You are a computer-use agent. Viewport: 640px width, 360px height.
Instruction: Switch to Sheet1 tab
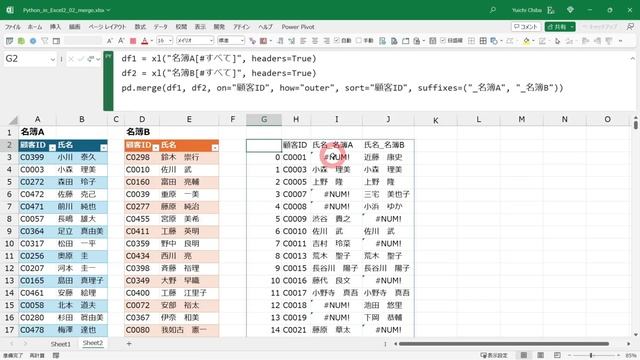[x=60, y=344]
